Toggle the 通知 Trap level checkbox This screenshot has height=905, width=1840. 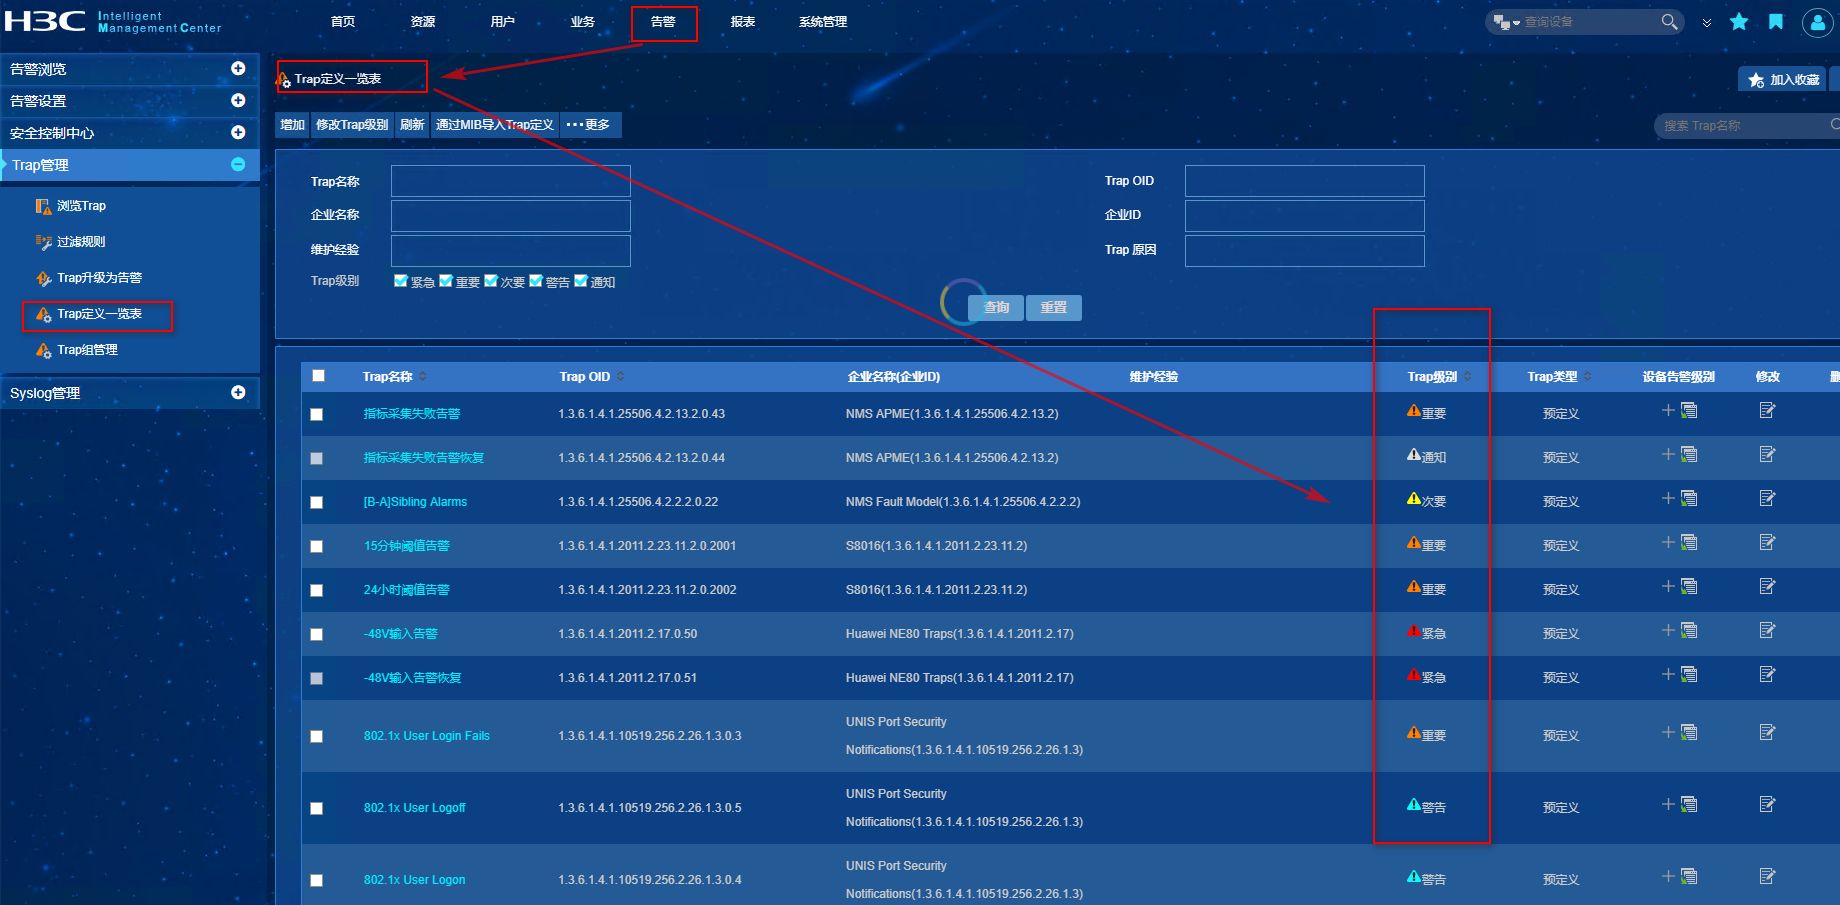point(581,281)
